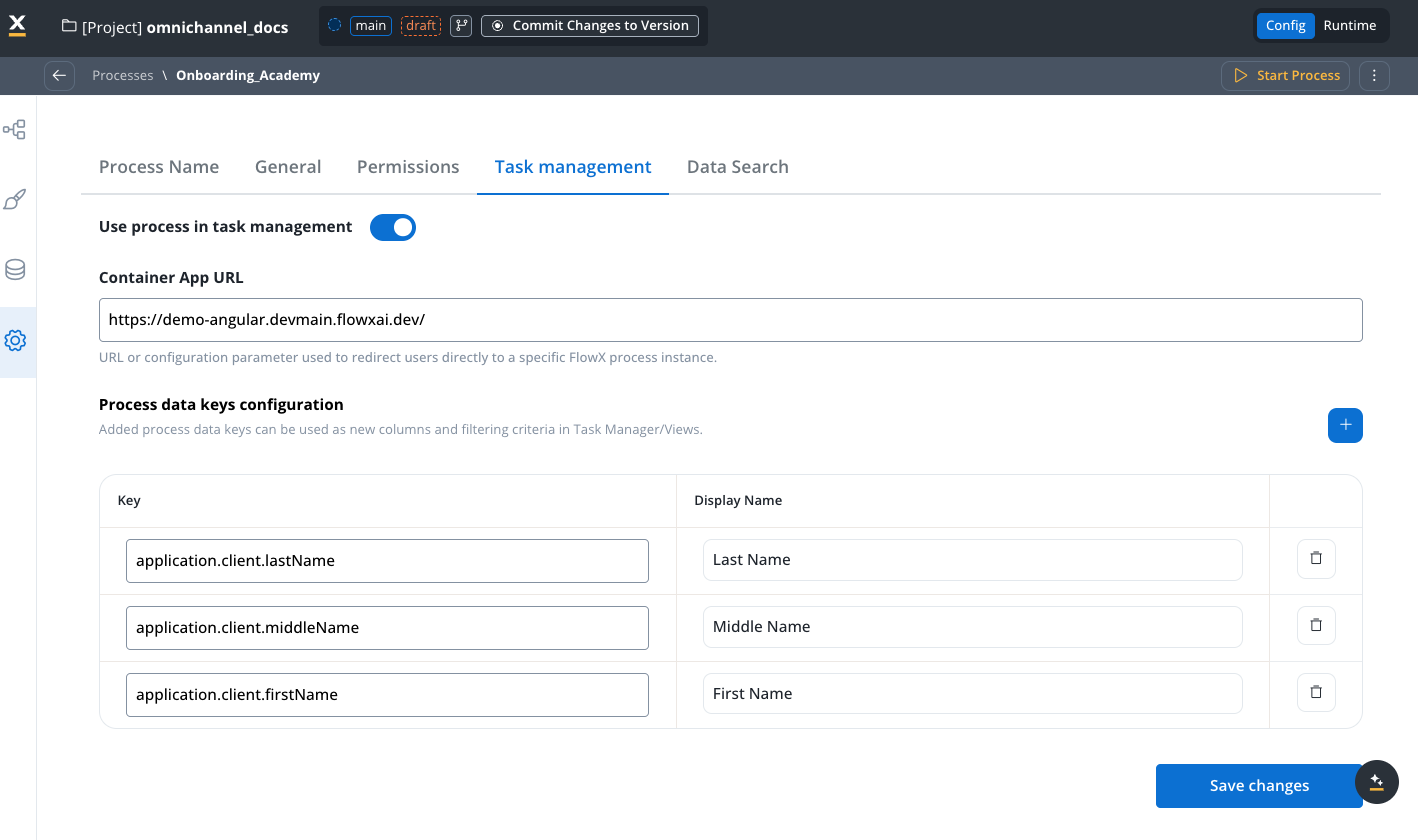The height and width of the screenshot is (840, 1418).
Task: Open the Data Search tab
Action: point(737,166)
